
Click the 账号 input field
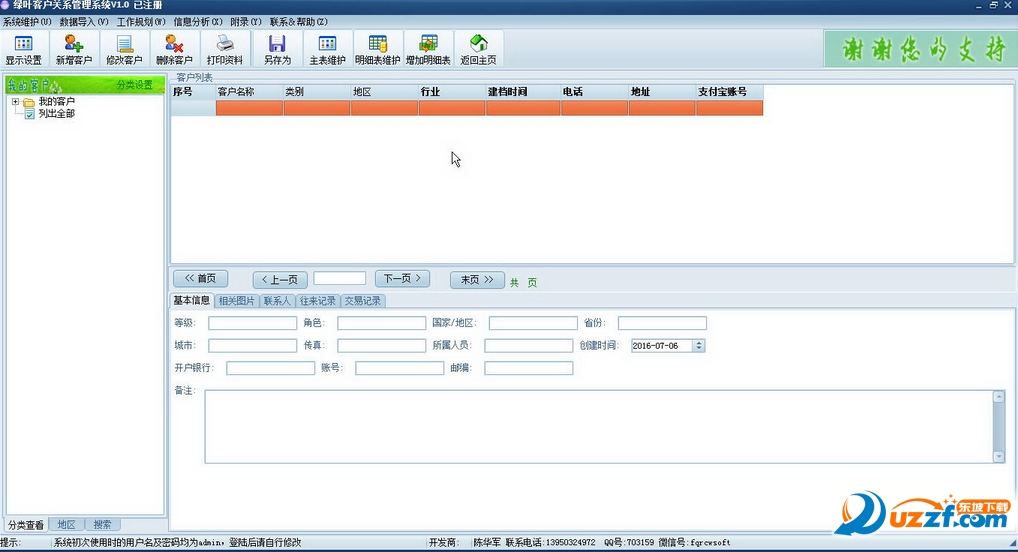click(x=400, y=368)
